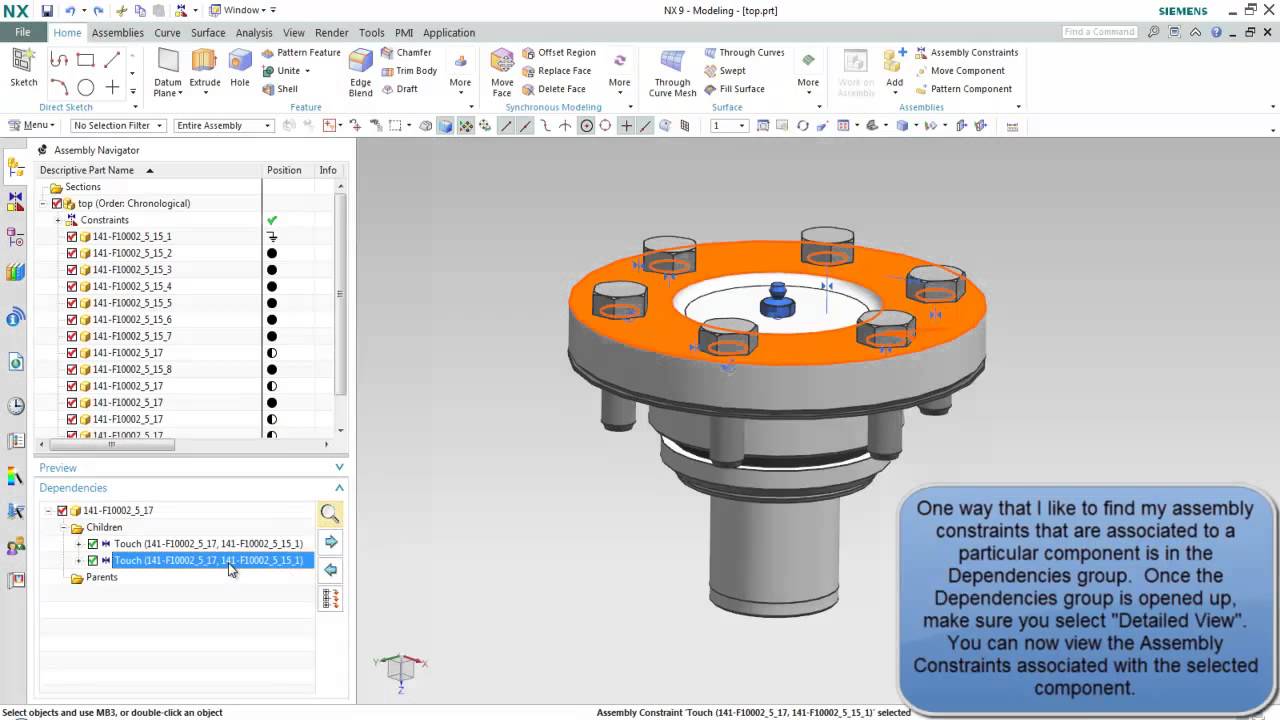This screenshot has width=1280, height=720.
Task: Open the PMI tab
Action: [404, 33]
